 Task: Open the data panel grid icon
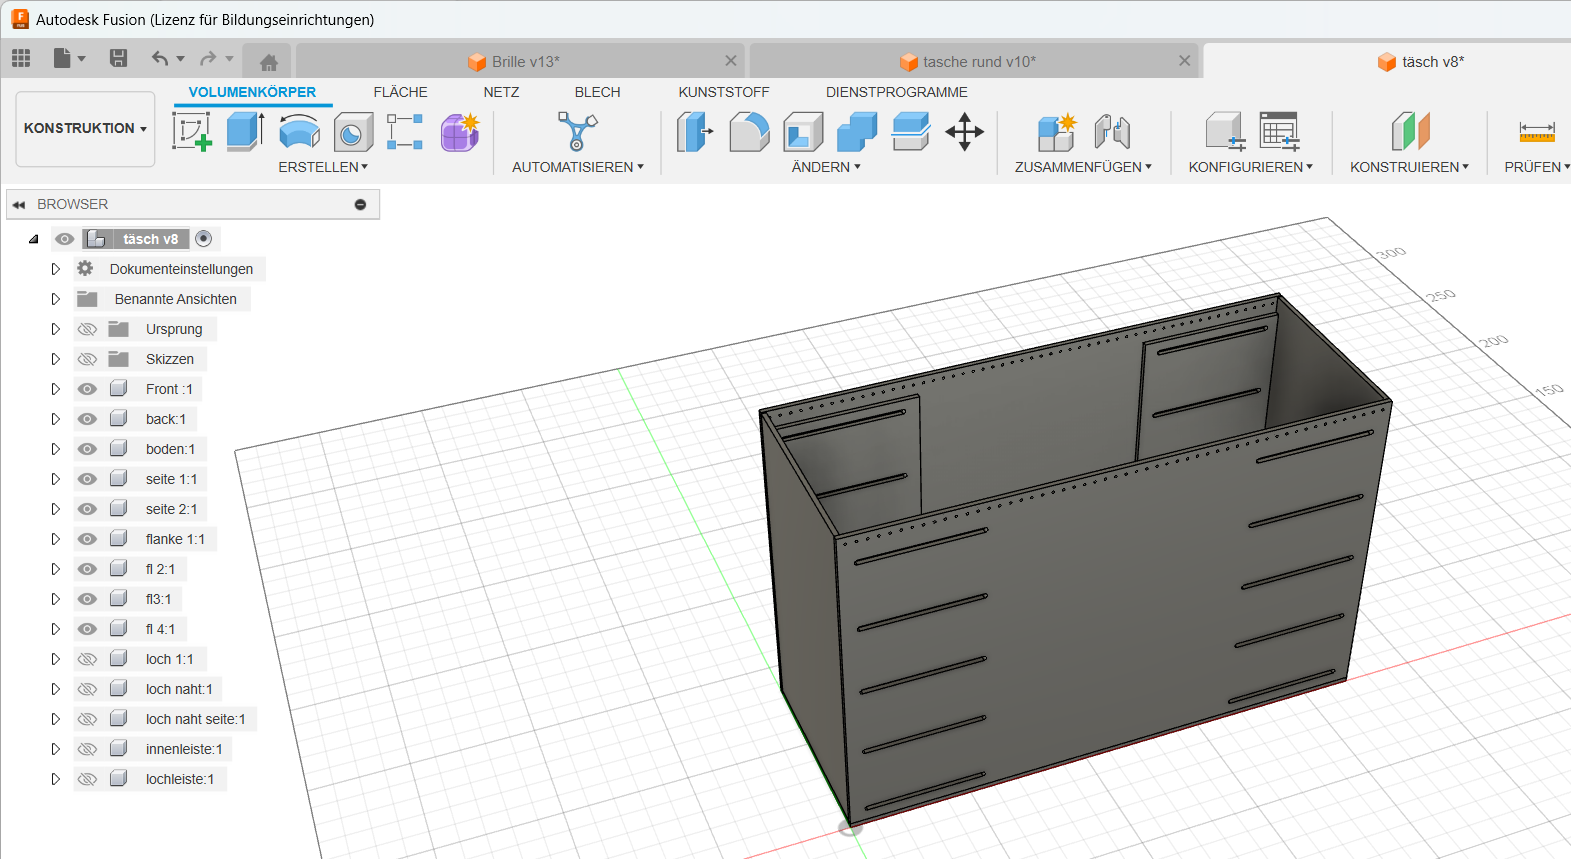[21, 58]
